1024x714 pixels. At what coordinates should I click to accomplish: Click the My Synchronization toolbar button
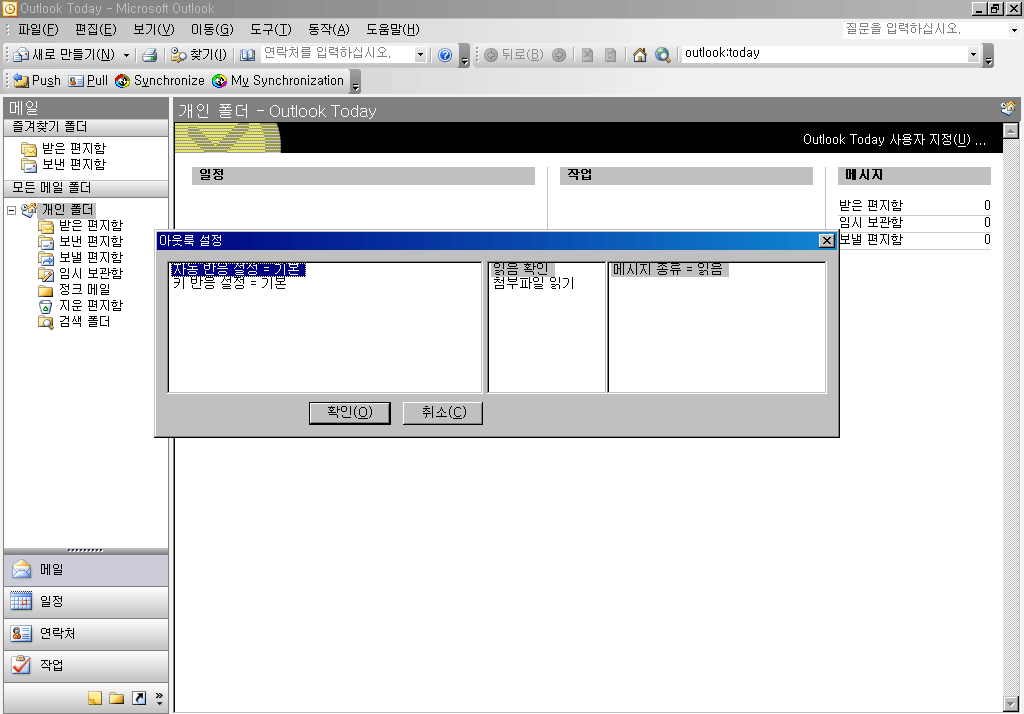point(278,80)
